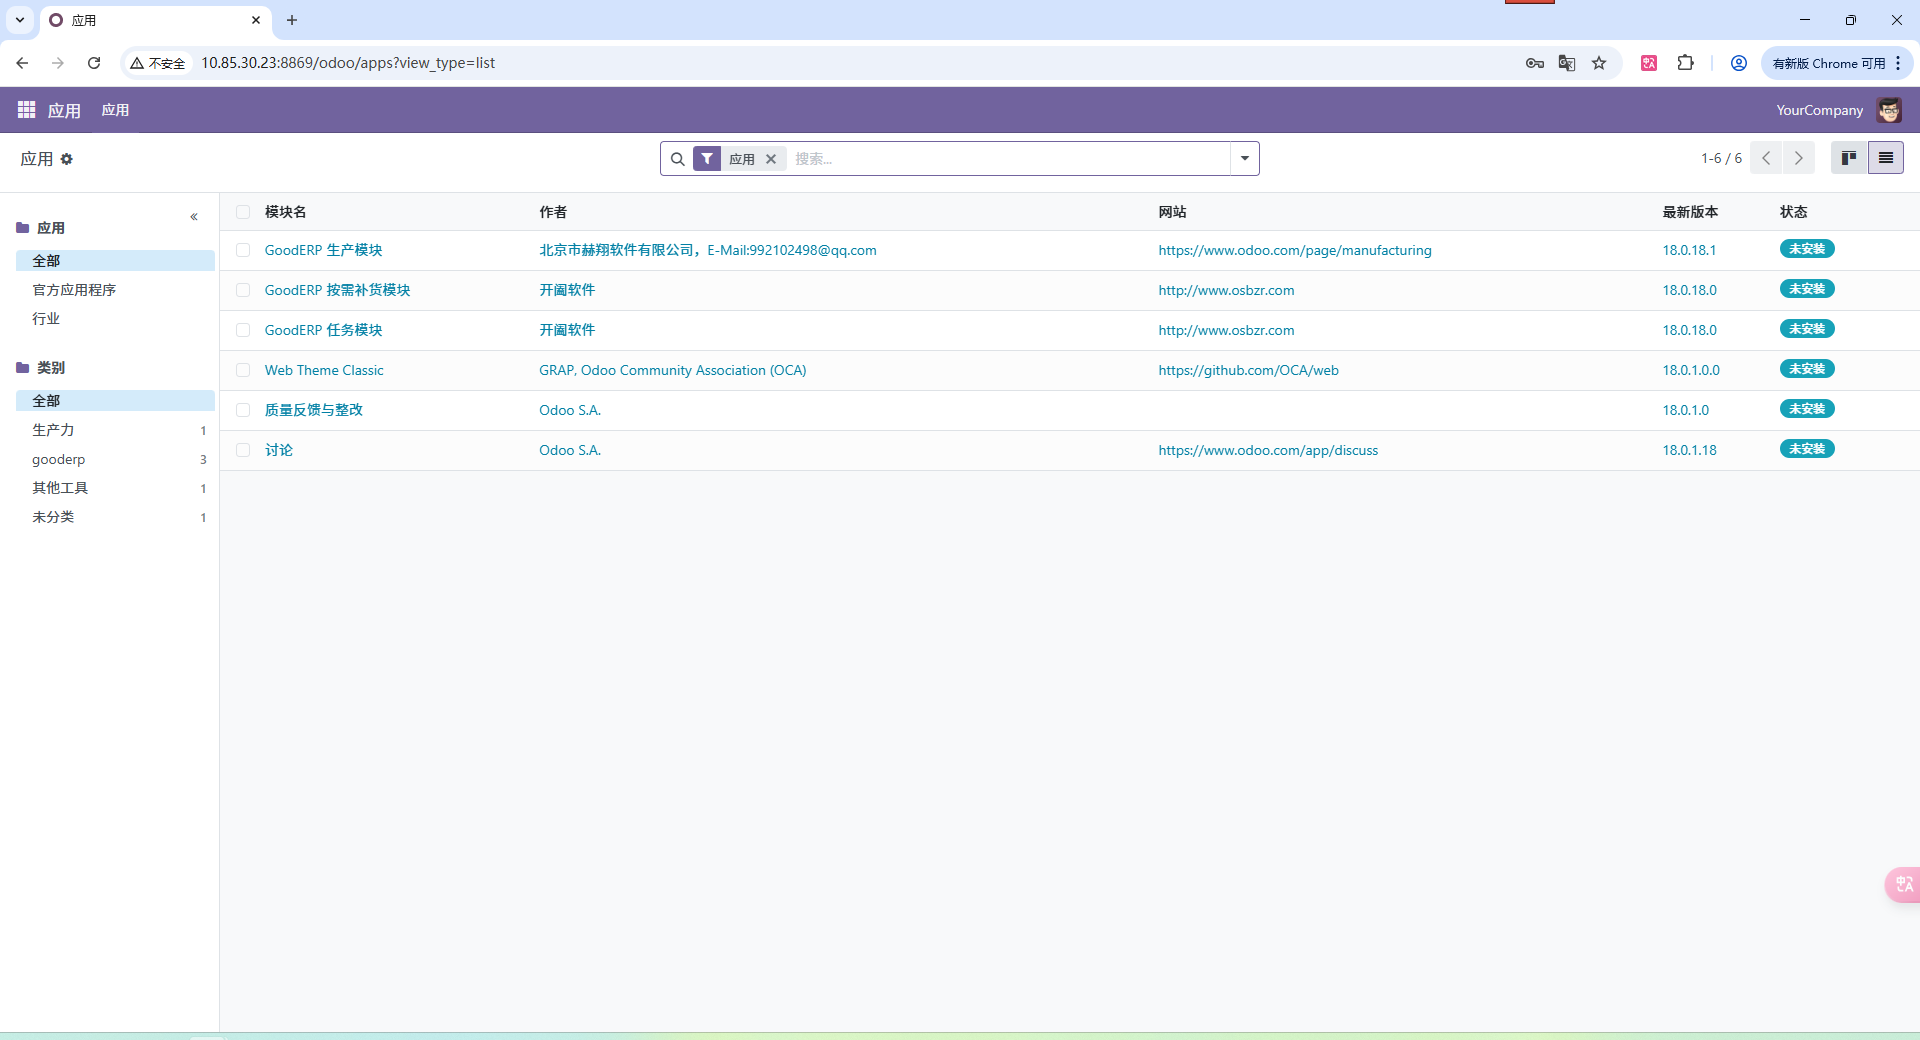Sort by 网站 column header
This screenshot has height=1040, width=1920.
pyautogui.click(x=1172, y=212)
